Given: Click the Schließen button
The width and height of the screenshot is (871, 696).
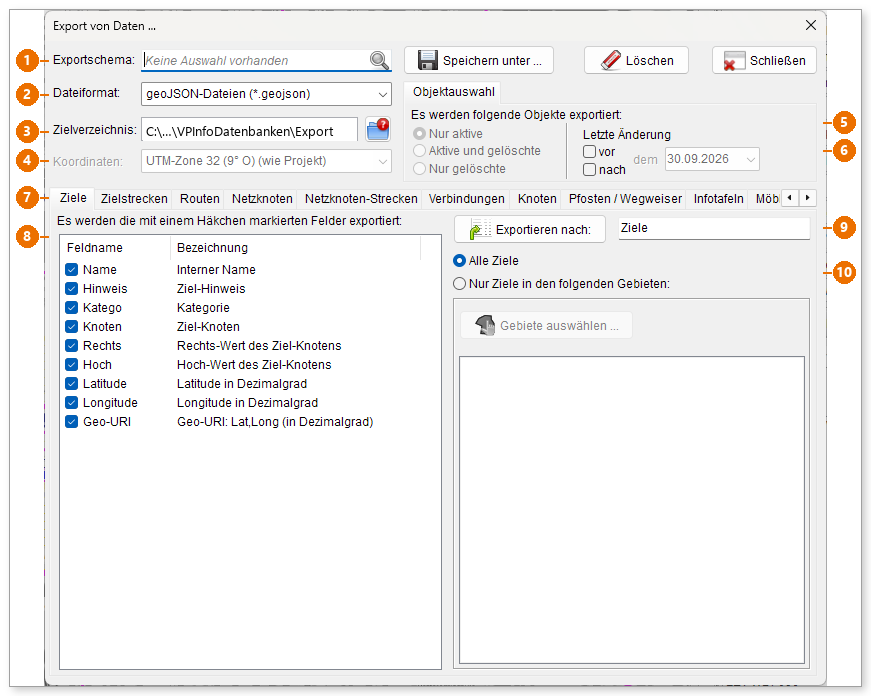Looking at the screenshot, I should [764, 60].
